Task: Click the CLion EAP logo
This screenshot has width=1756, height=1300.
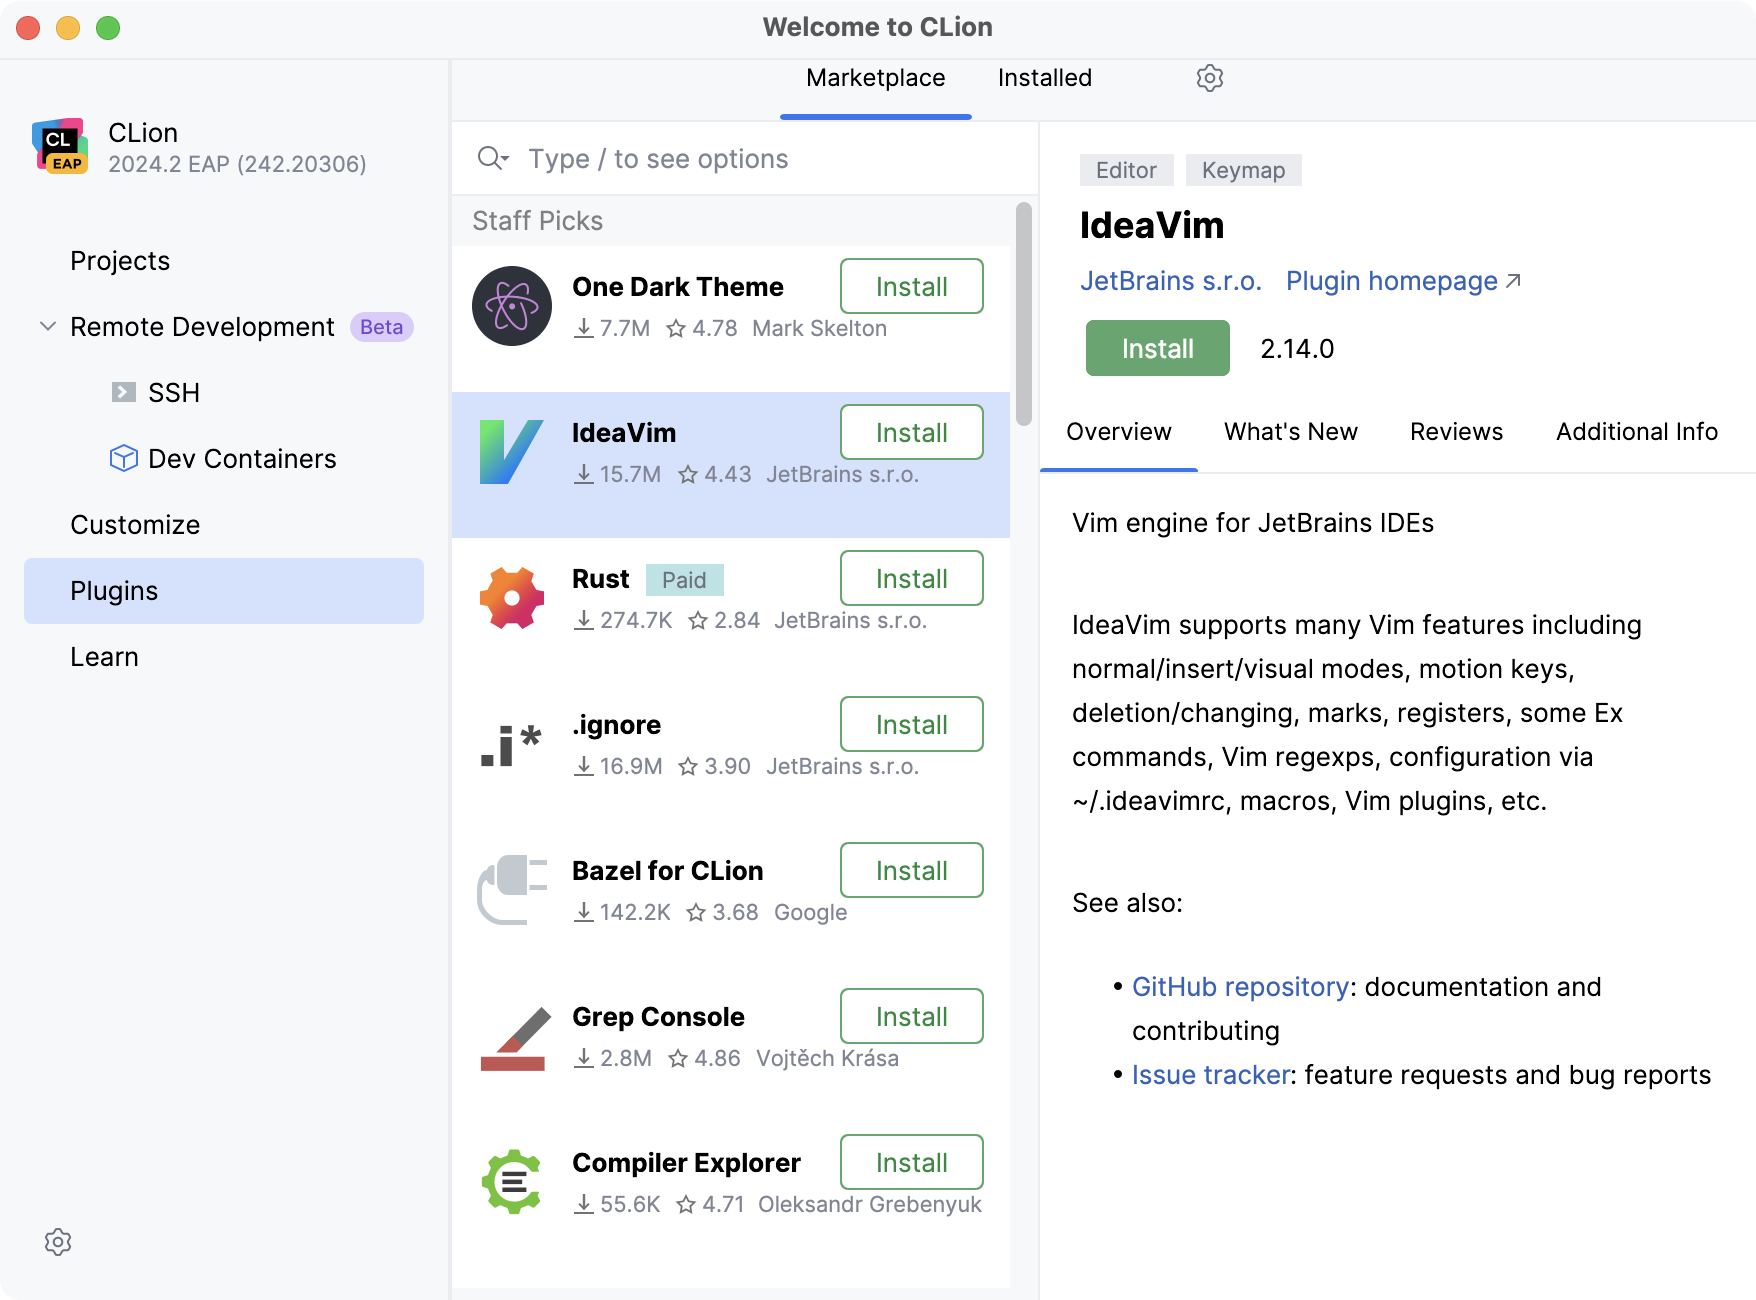Action: click(x=62, y=146)
